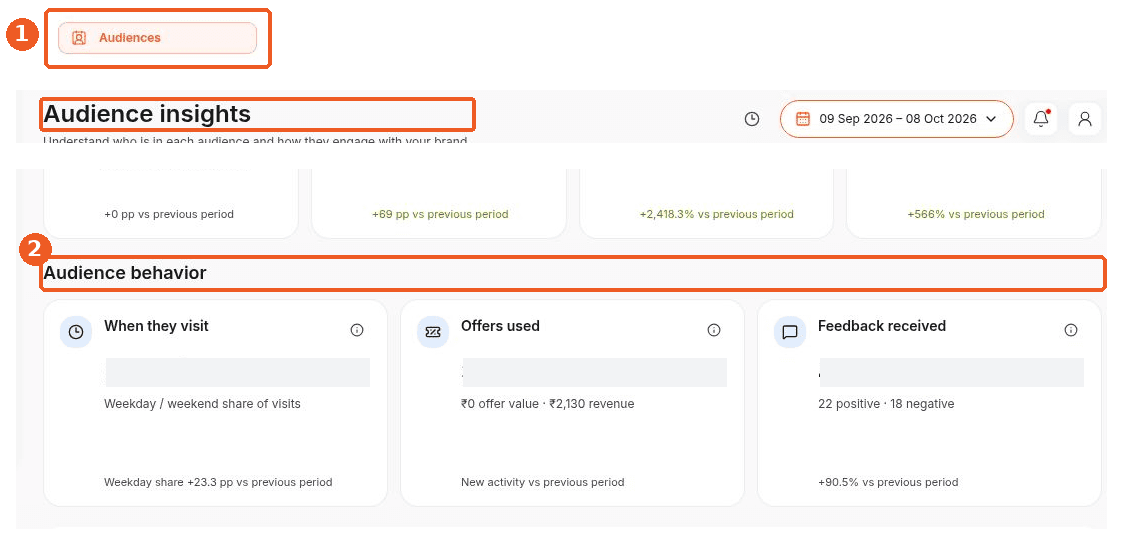
Task: Open the user profile icon
Action: pos(1084,119)
